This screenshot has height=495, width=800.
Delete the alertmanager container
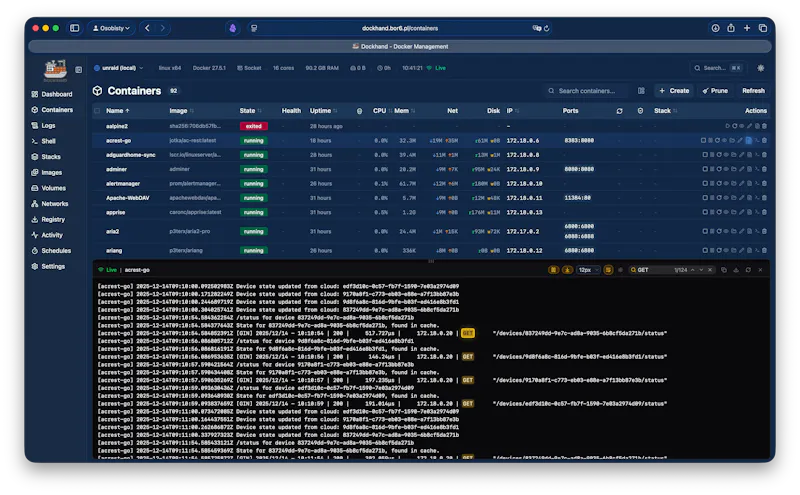coord(764,183)
